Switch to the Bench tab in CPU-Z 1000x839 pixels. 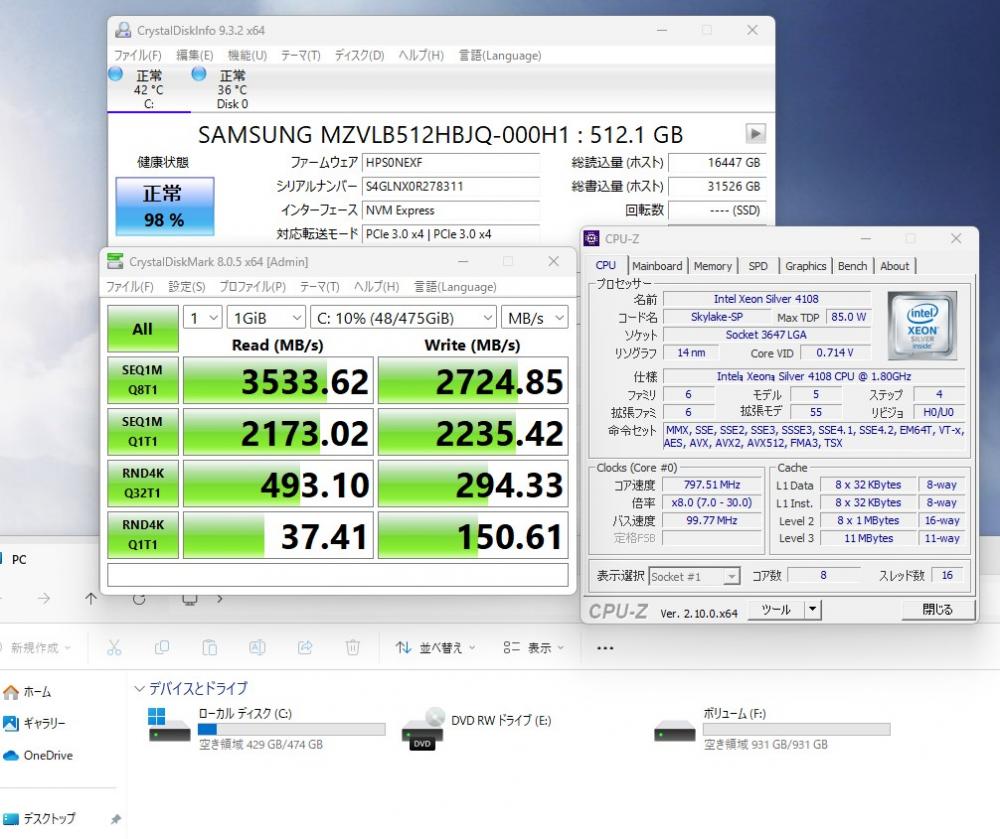[852, 266]
